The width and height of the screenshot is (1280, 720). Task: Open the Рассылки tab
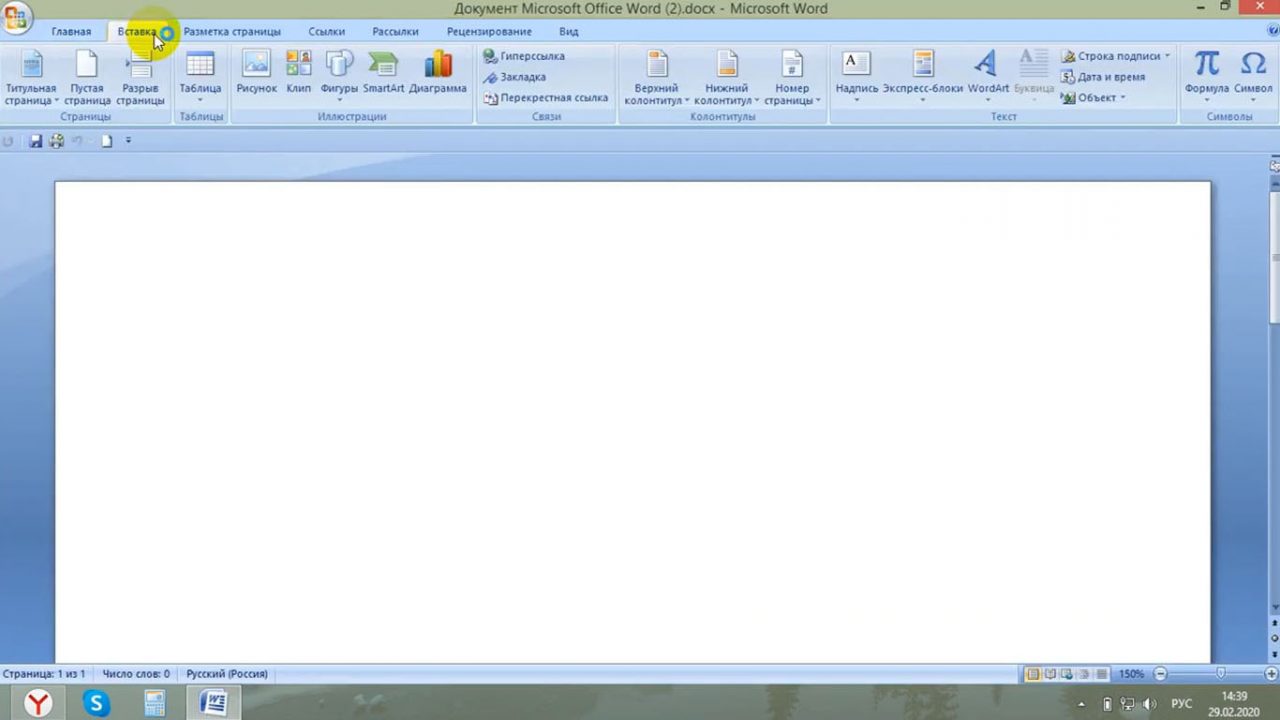pyautogui.click(x=395, y=32)
